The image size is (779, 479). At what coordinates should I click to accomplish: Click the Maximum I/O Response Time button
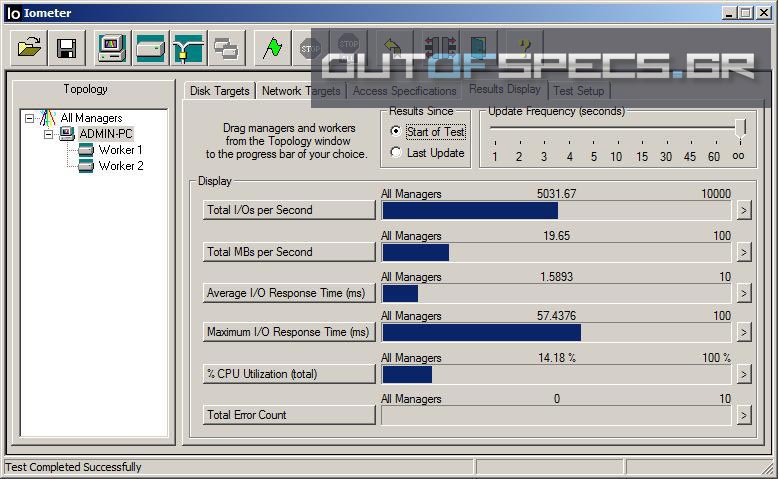289,332
